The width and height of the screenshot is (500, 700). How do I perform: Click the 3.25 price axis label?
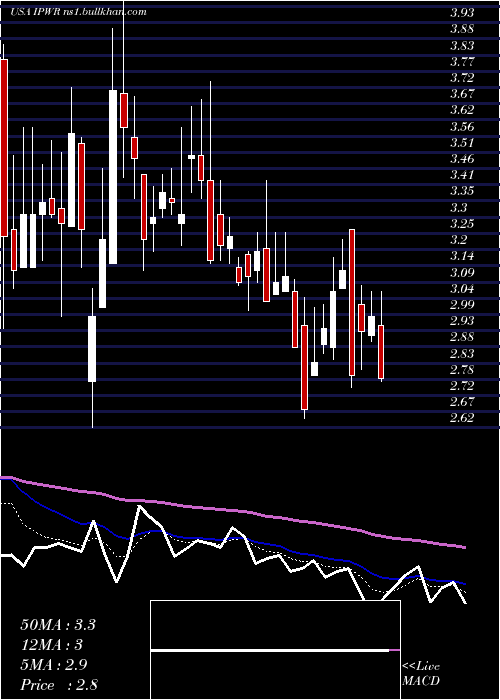tap(462, 223)
